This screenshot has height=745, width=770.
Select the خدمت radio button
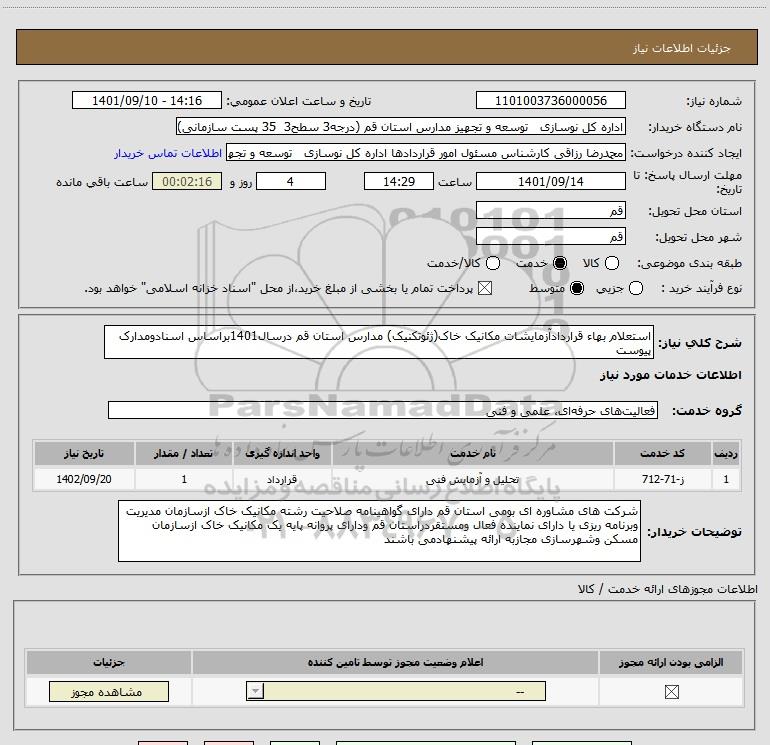click(x=560, y=263)
